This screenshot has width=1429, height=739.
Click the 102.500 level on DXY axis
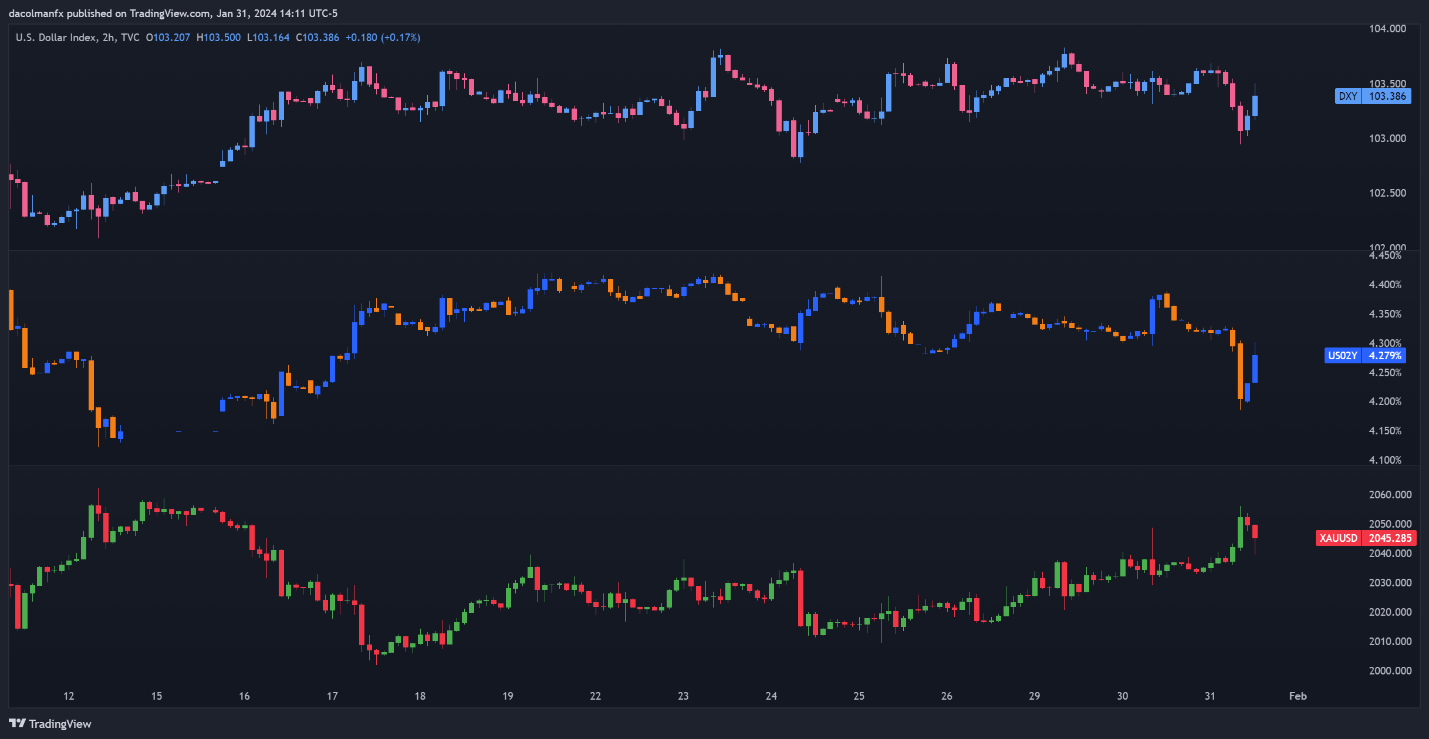click(x=1387, y=193)
